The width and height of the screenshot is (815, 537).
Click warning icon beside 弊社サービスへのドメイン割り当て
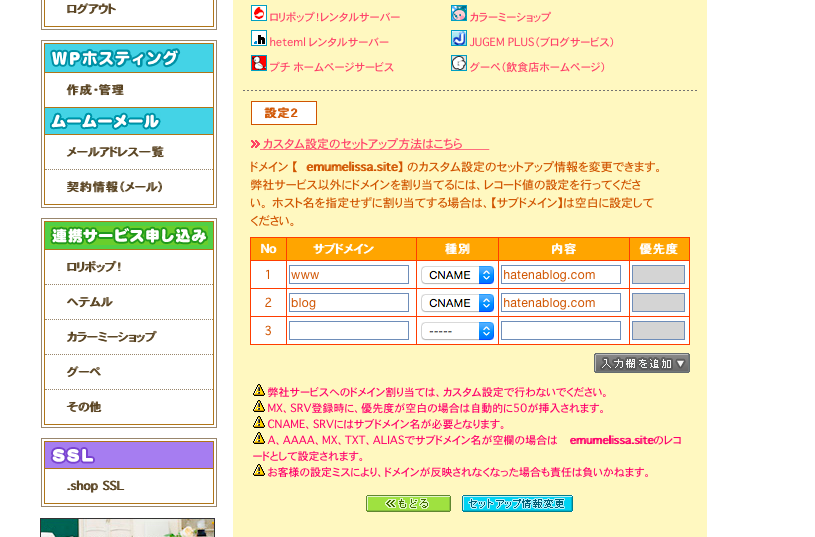259,390
